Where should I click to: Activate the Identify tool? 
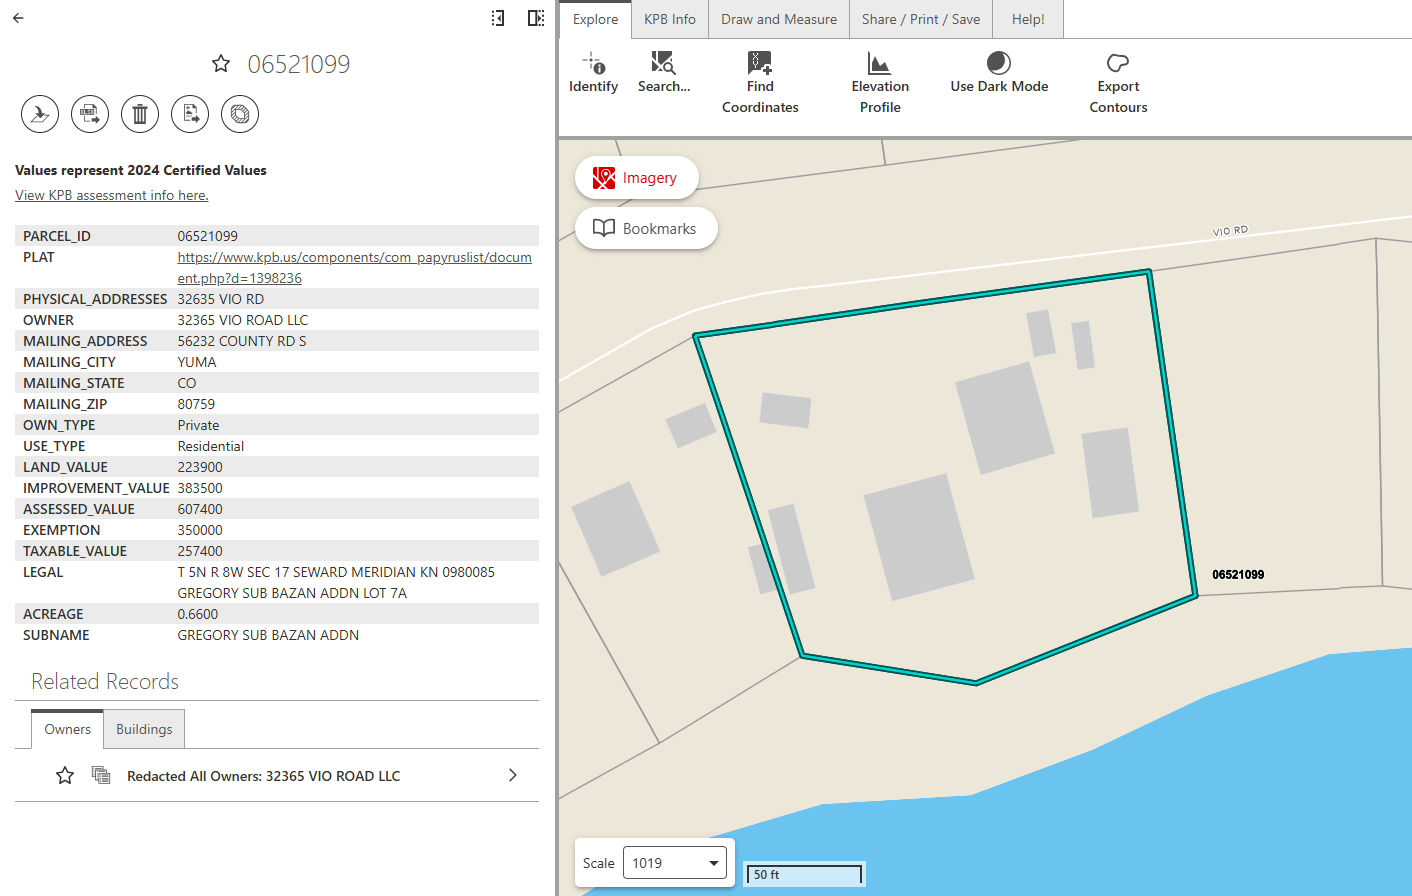(x=593, y=74)
